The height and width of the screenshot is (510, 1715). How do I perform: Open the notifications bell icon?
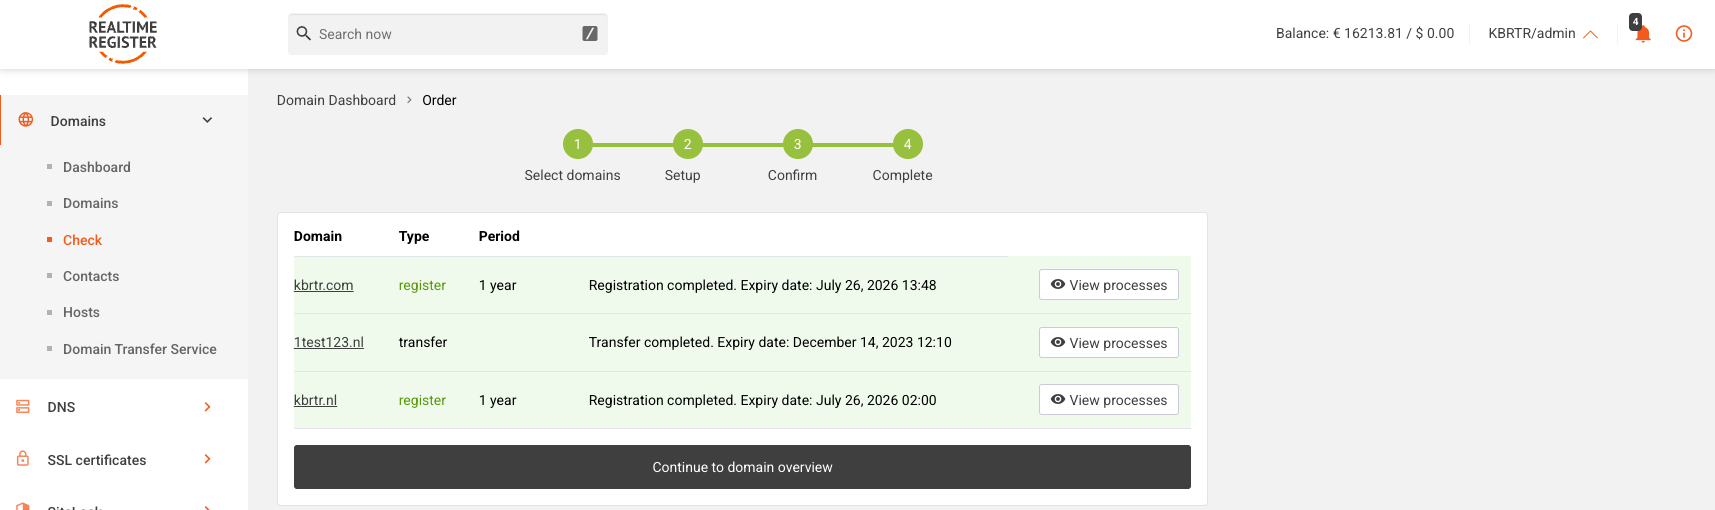1642,34
